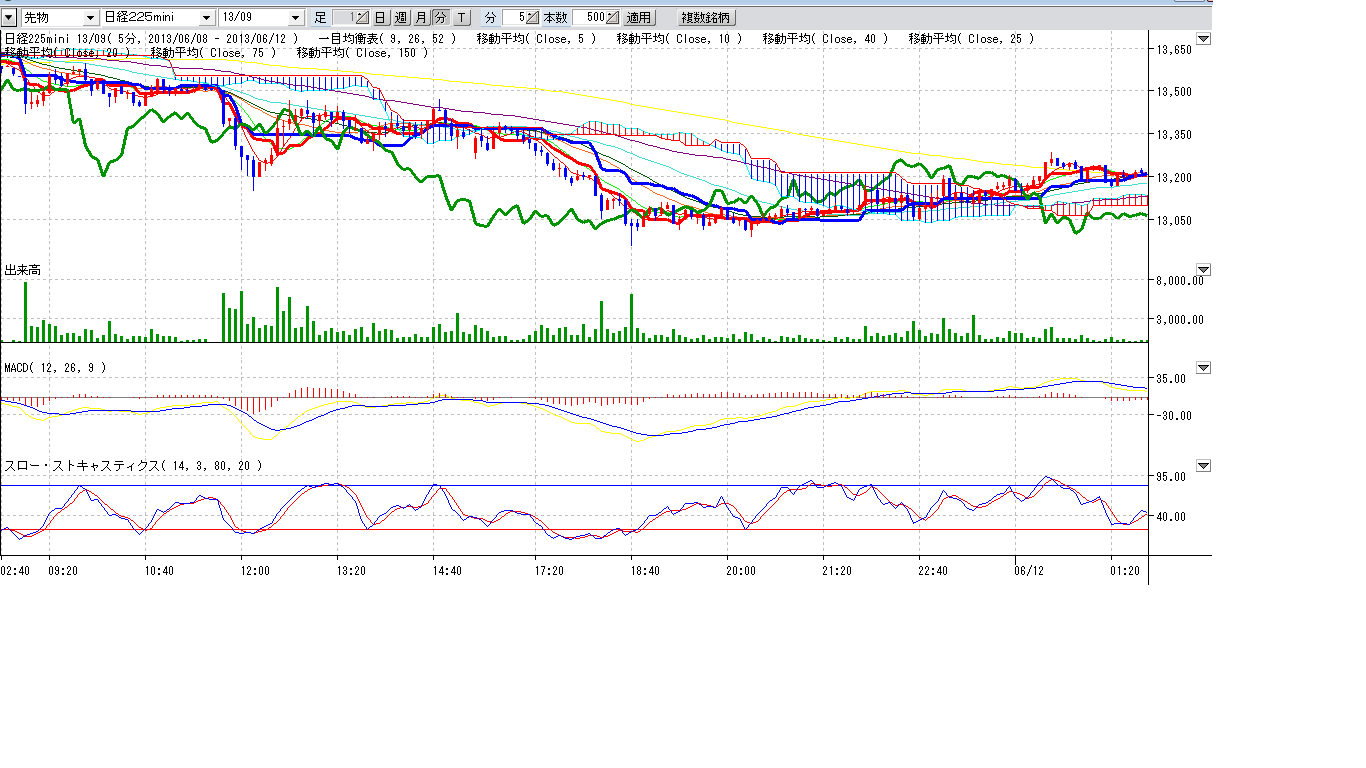Screen dimensions: 1366x768
Task: Click the 本数 bar count input field
Action: [x=589, y=18]
